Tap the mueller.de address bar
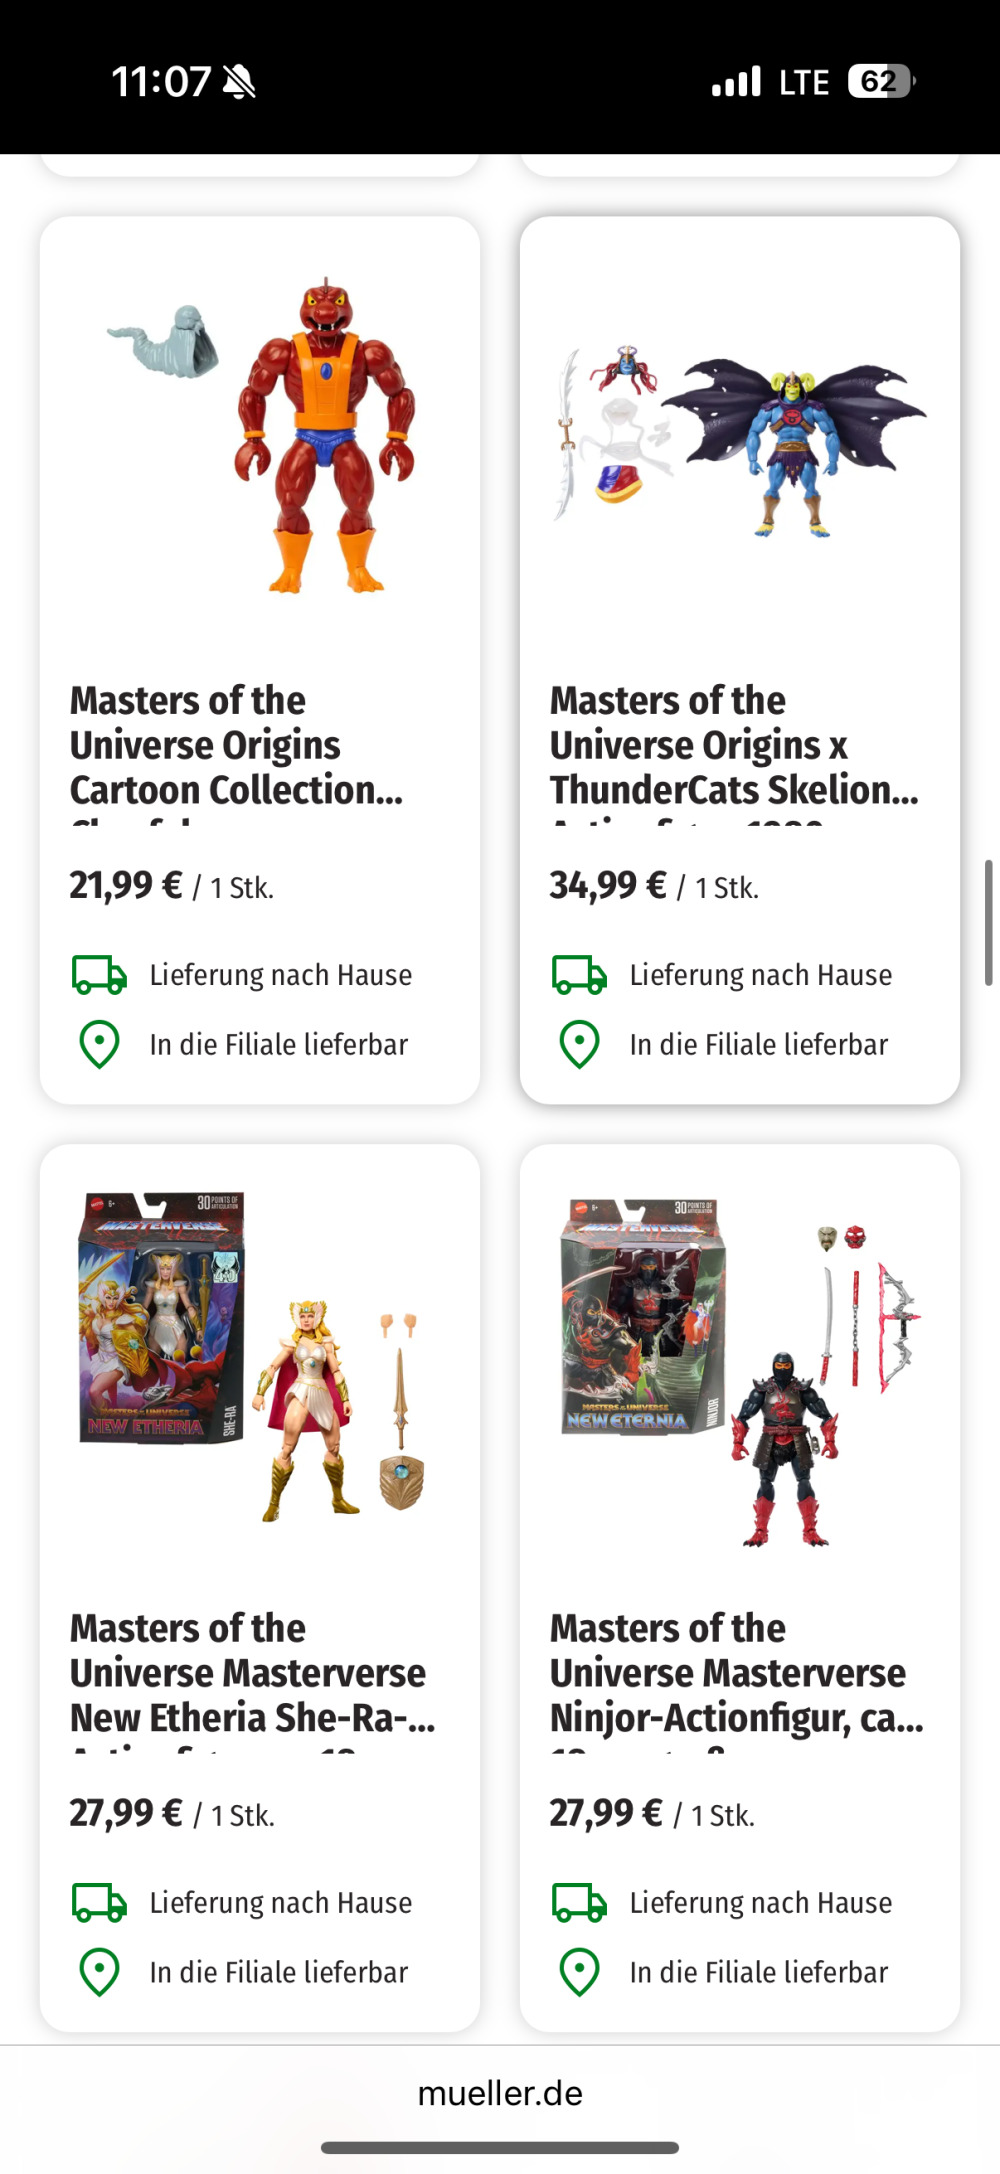This screenshot has height=2174, width=1000. (500, 2093)
